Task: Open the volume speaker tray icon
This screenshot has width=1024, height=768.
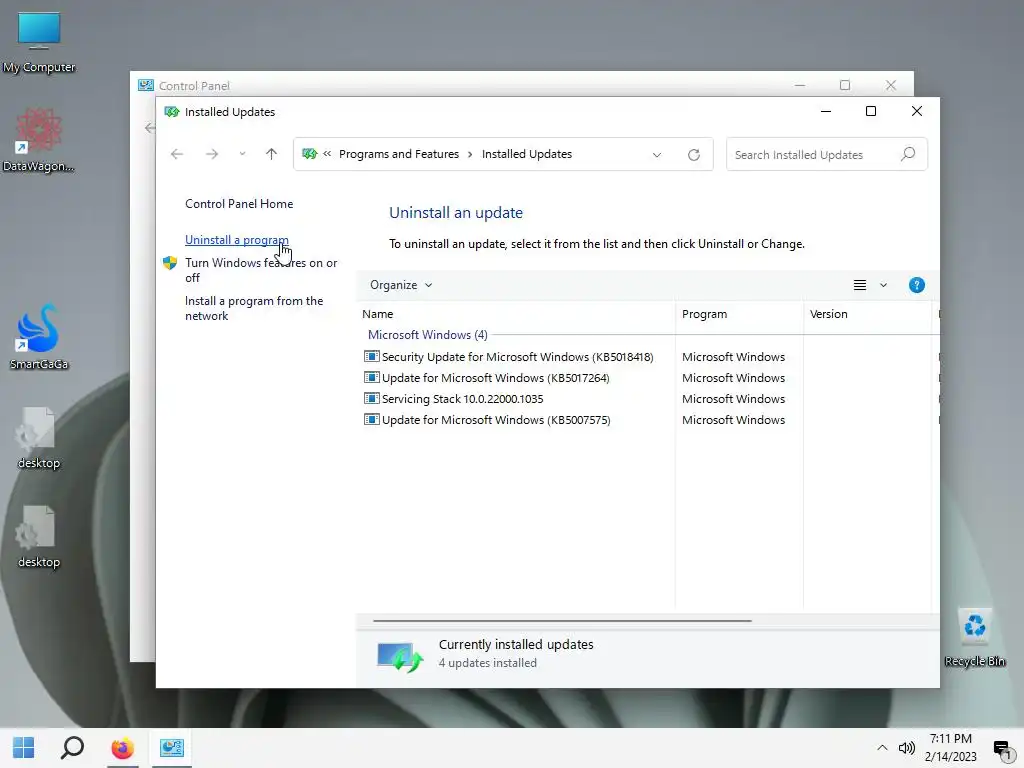Action: 907,748
